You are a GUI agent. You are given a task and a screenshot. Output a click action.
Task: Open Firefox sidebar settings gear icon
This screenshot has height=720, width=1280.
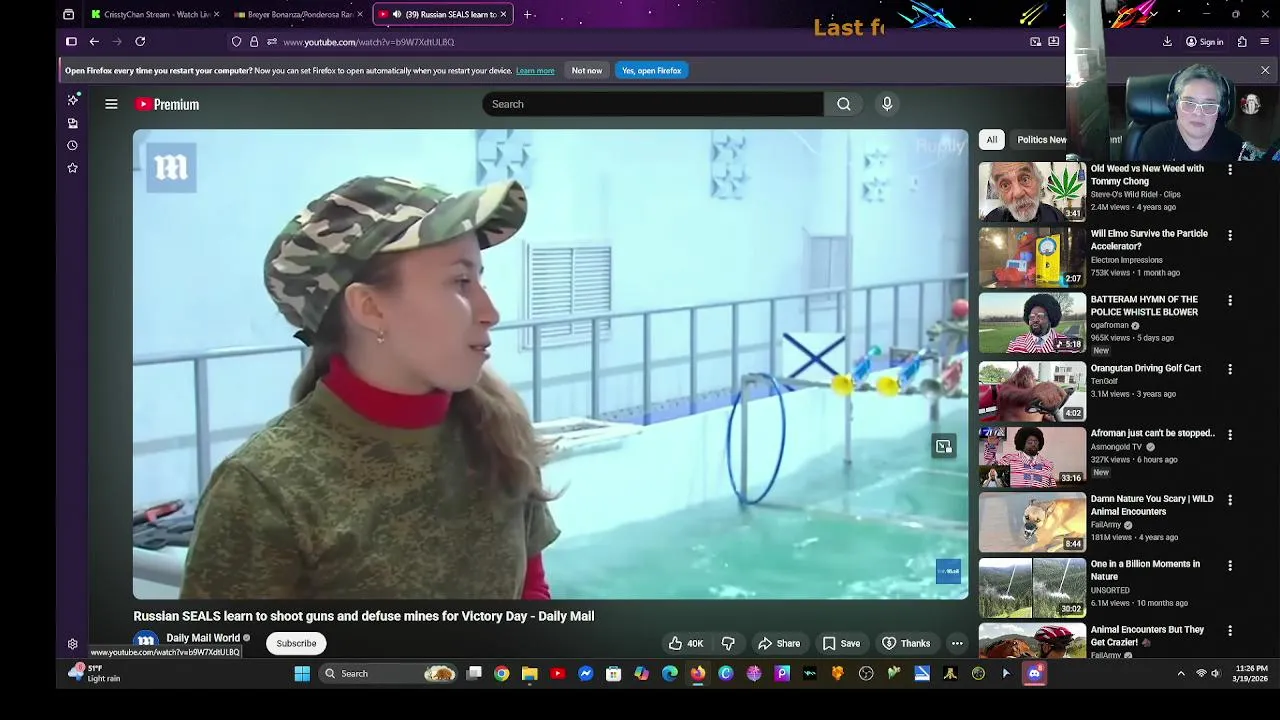pyautogui.click(x=72, y=645)
